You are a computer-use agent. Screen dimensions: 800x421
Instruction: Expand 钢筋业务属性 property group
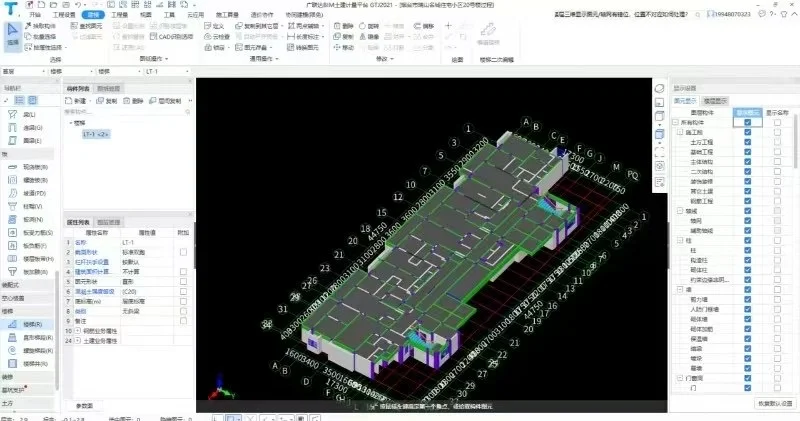[78, 331]
